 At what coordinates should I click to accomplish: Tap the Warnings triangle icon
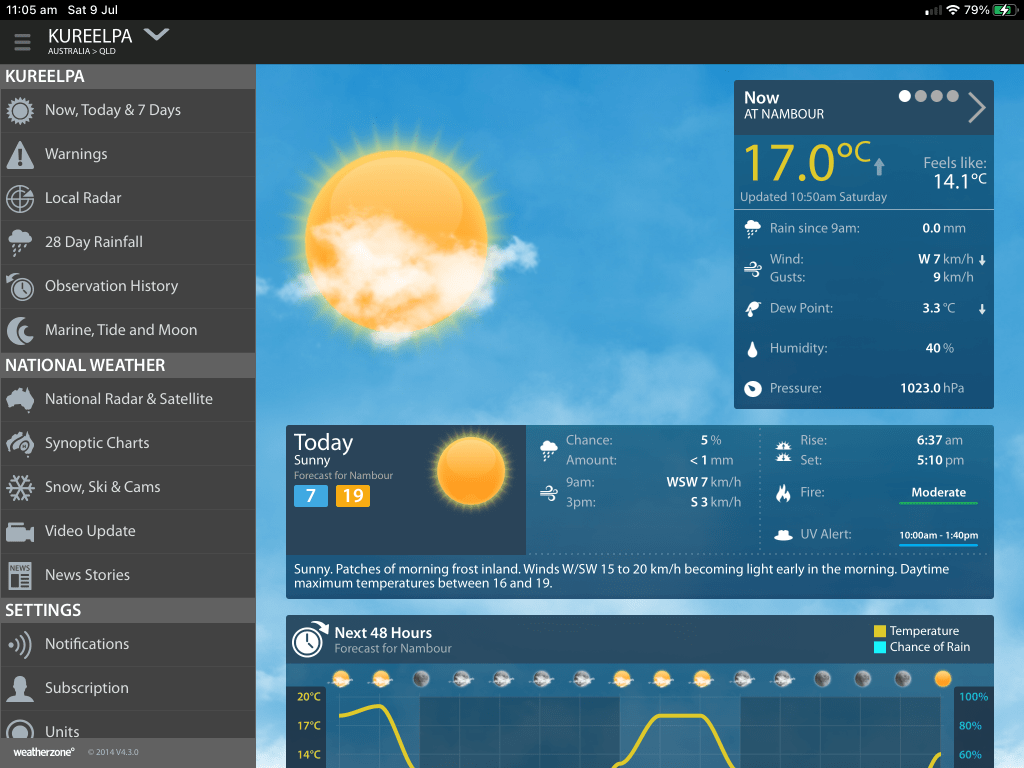[x=20, y=154]
